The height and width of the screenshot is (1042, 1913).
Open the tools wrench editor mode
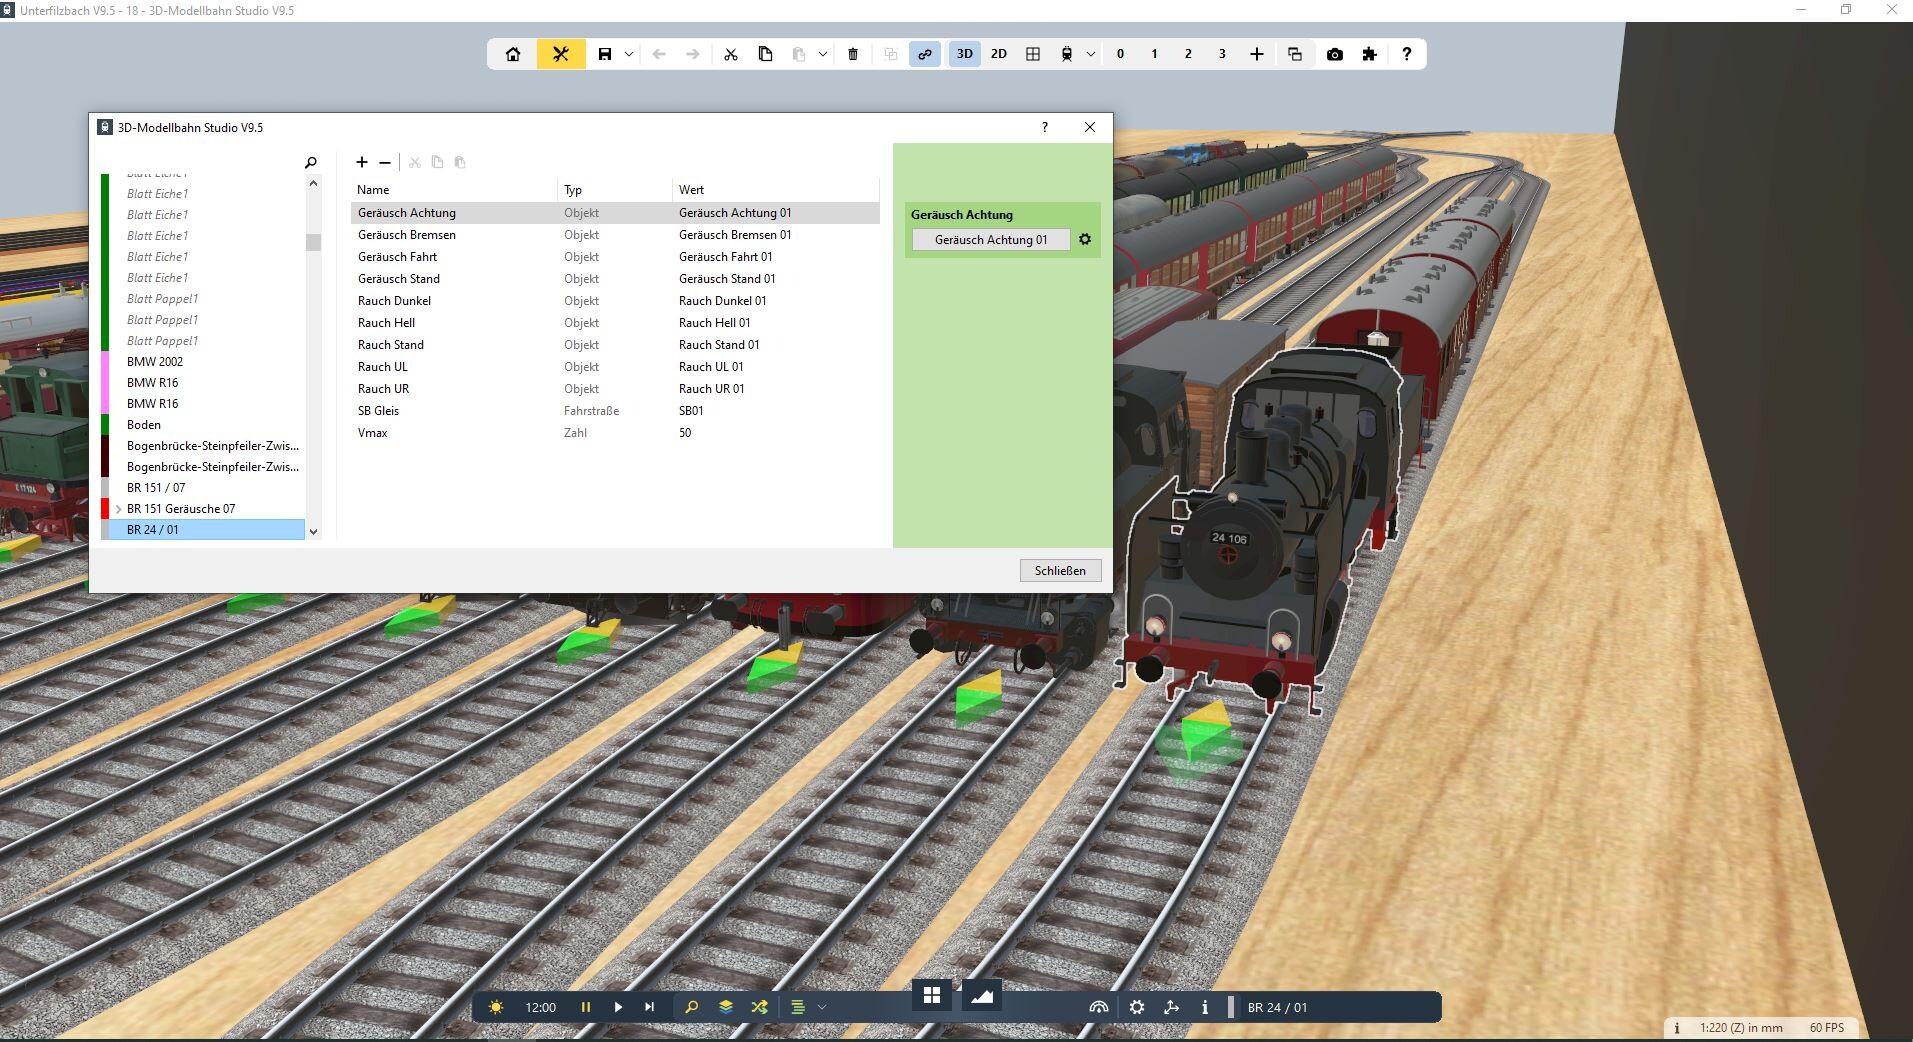(x=561, y=54)
